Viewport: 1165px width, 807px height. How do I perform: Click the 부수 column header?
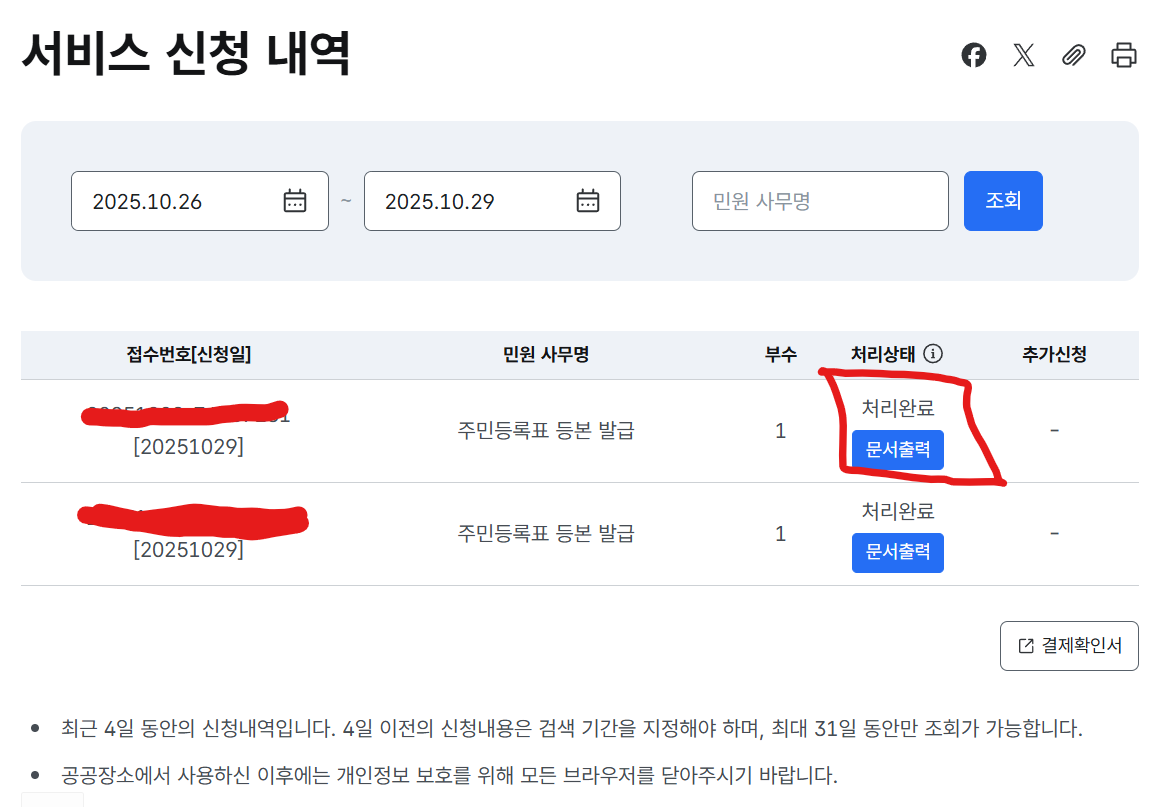[780, 354]
